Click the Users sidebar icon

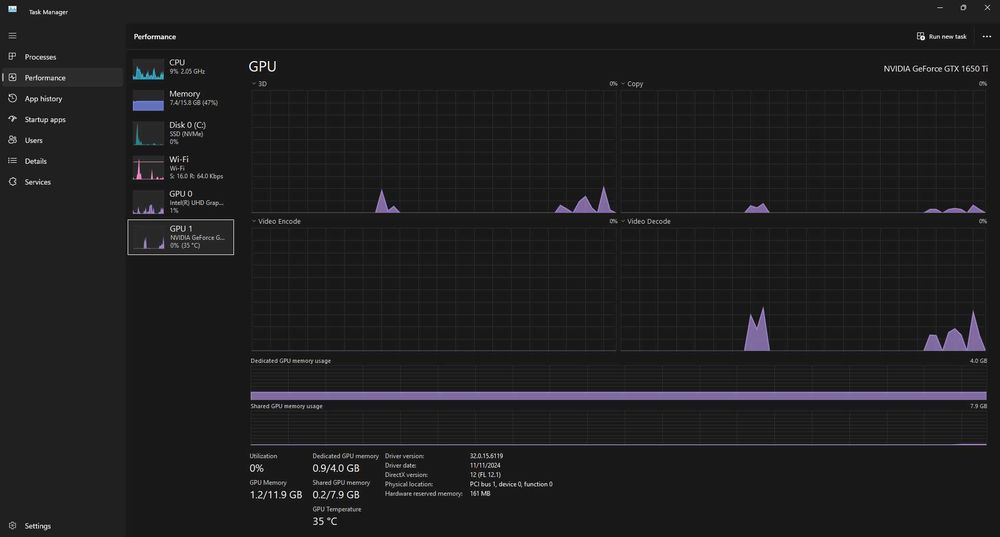tap(12, 140)
